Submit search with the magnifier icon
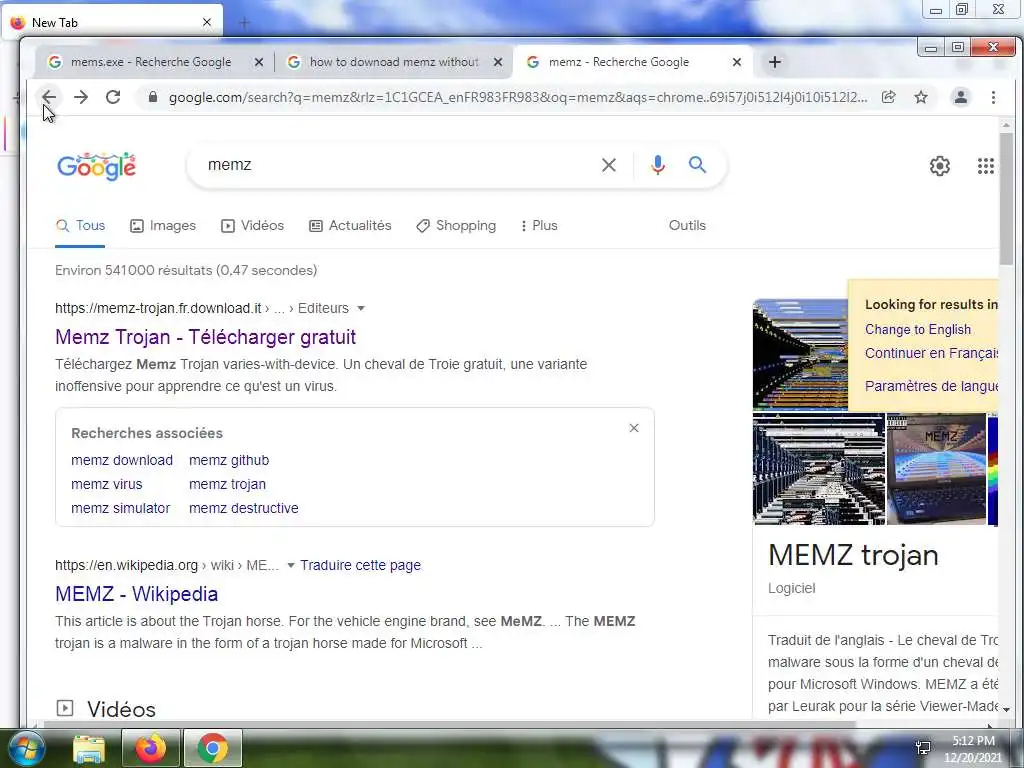Screen dimensions: 1024x768 click(x=697, y=165)
